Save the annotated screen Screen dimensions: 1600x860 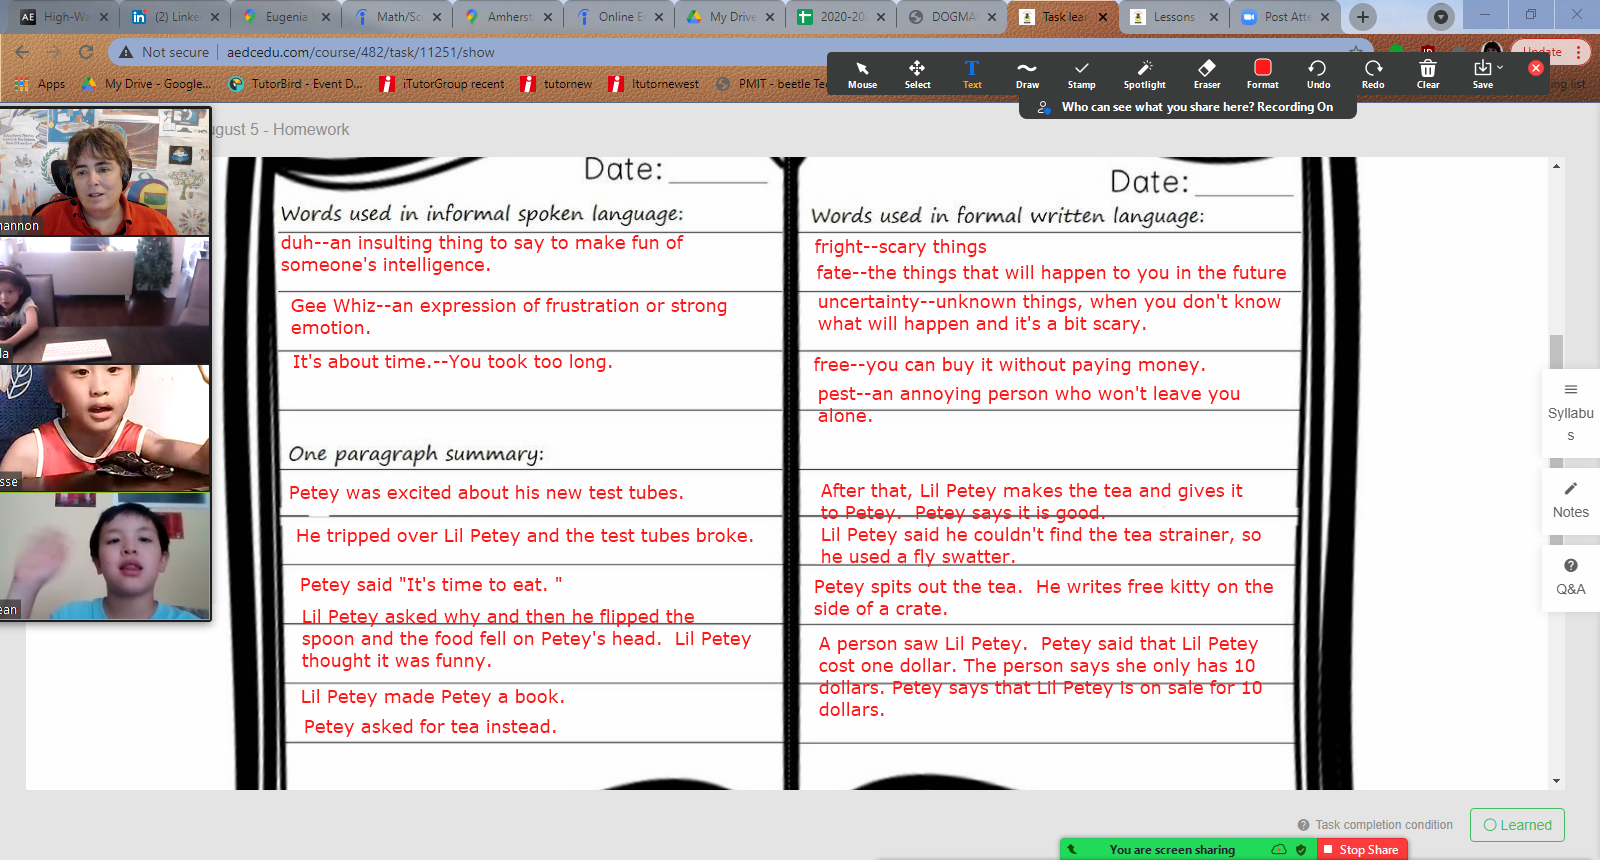pos(1482,74)
